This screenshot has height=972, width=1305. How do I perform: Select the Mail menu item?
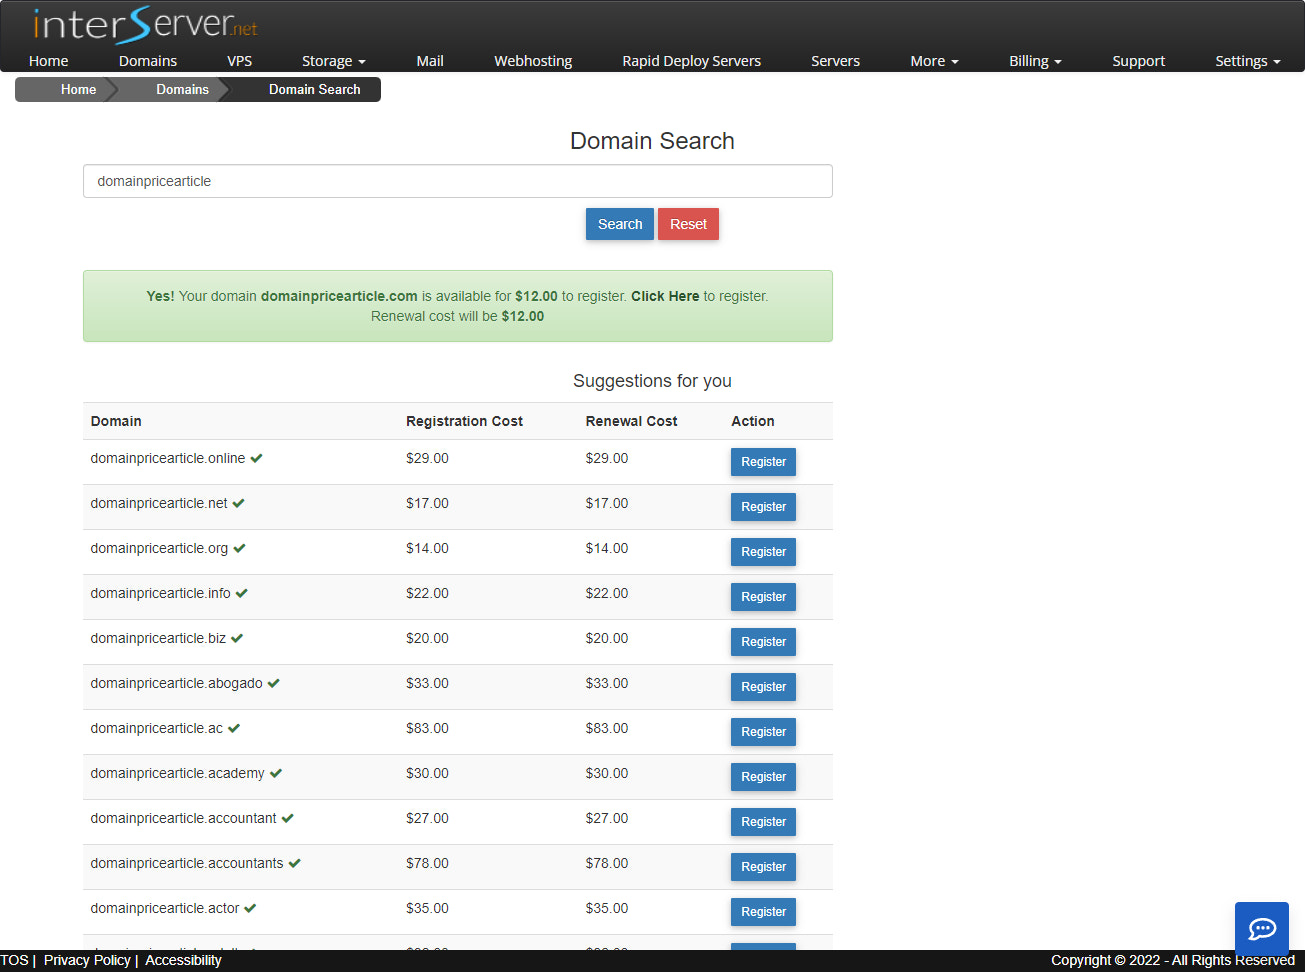point(429,61)
